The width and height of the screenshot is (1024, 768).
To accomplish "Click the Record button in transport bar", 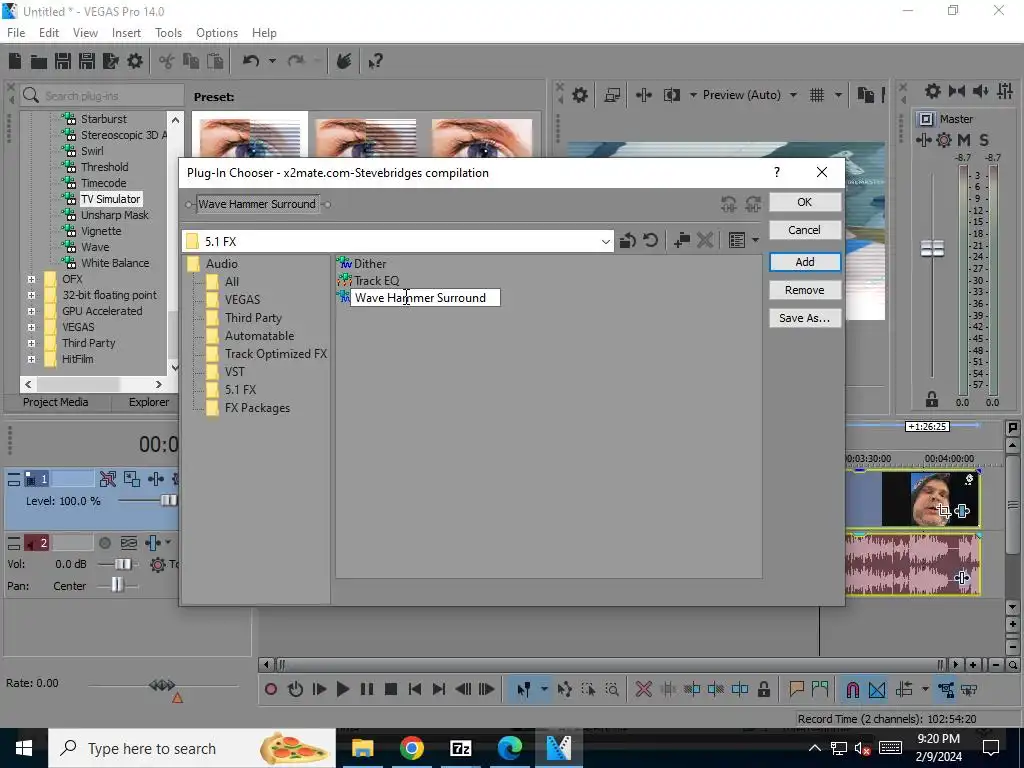I will pyautogui.click(x=270, y=689).
